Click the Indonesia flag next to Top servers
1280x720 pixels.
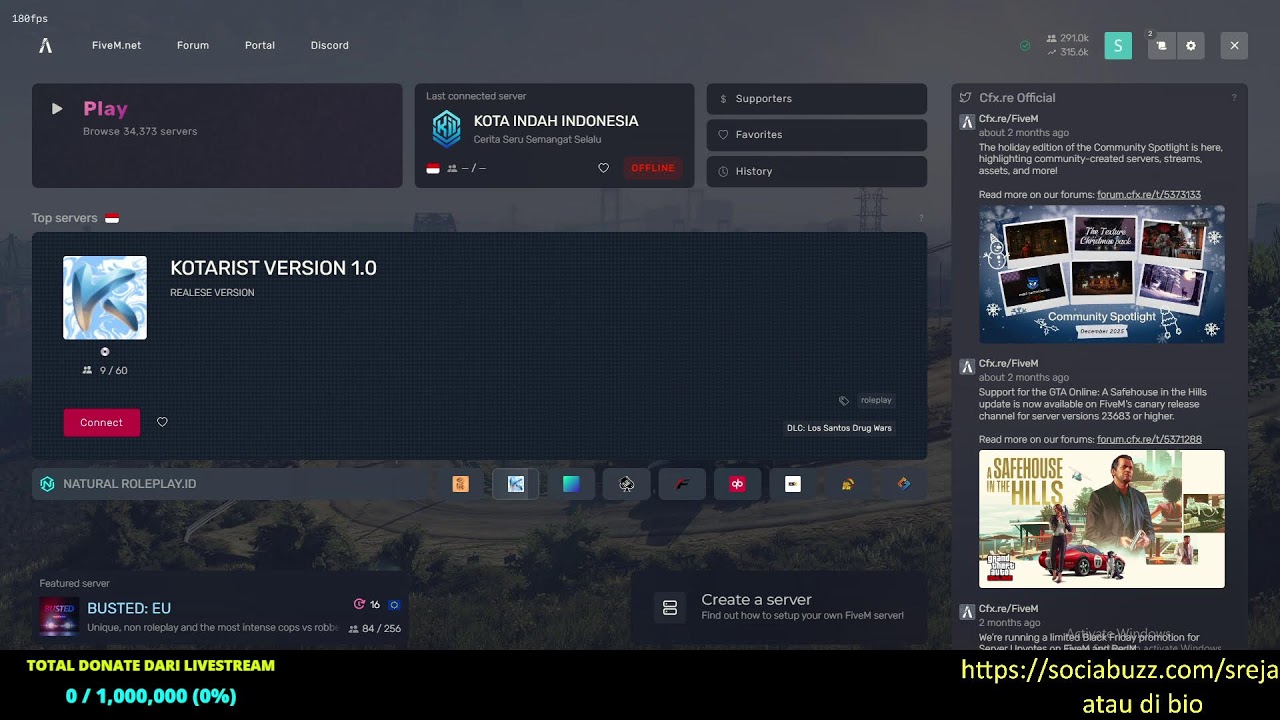(112, 218)
